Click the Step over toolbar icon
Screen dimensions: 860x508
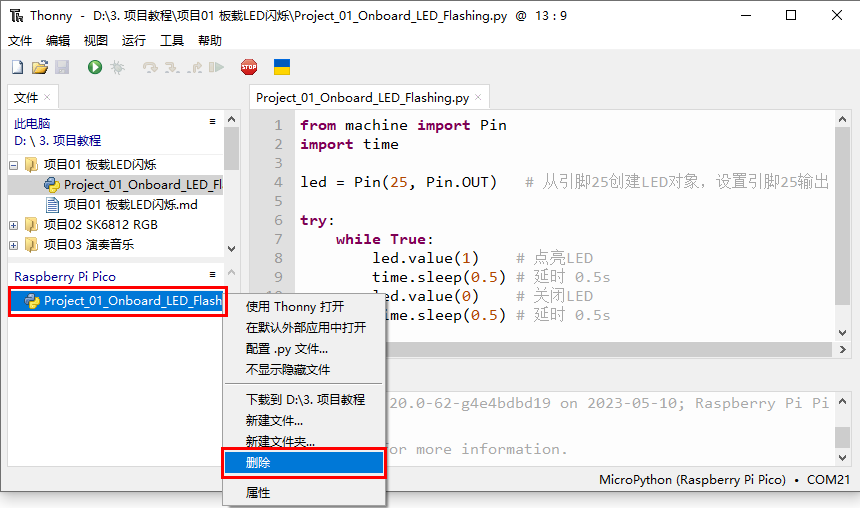pos(150,67)
